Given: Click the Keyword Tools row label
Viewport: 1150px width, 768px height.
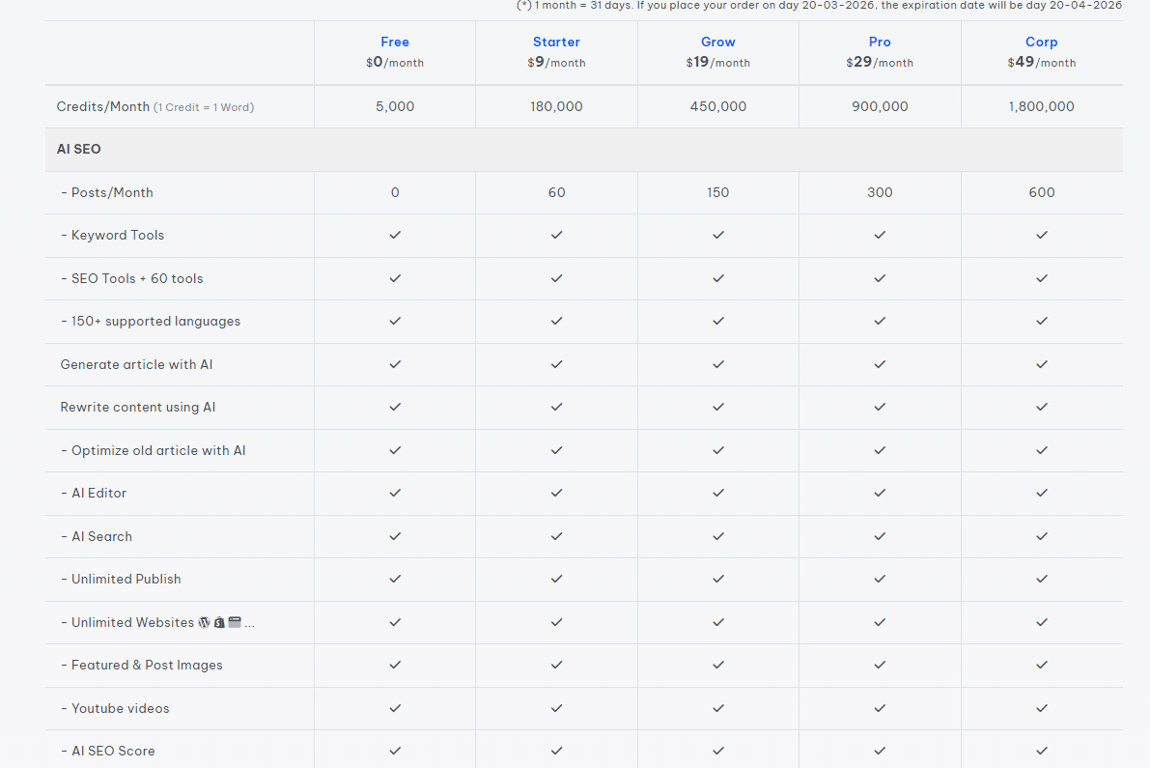Looking at the screenshot, I should (x=112, y=235).
